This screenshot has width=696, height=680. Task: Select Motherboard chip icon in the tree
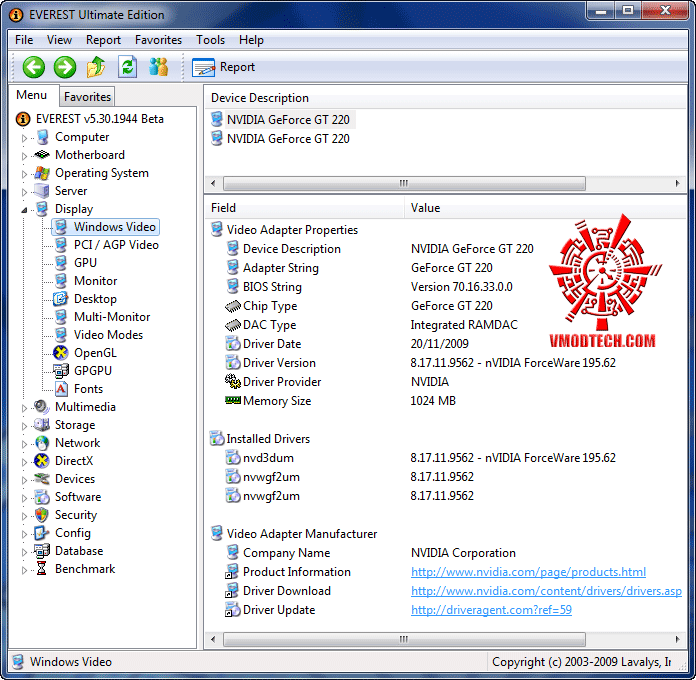[x=42, y=155]
